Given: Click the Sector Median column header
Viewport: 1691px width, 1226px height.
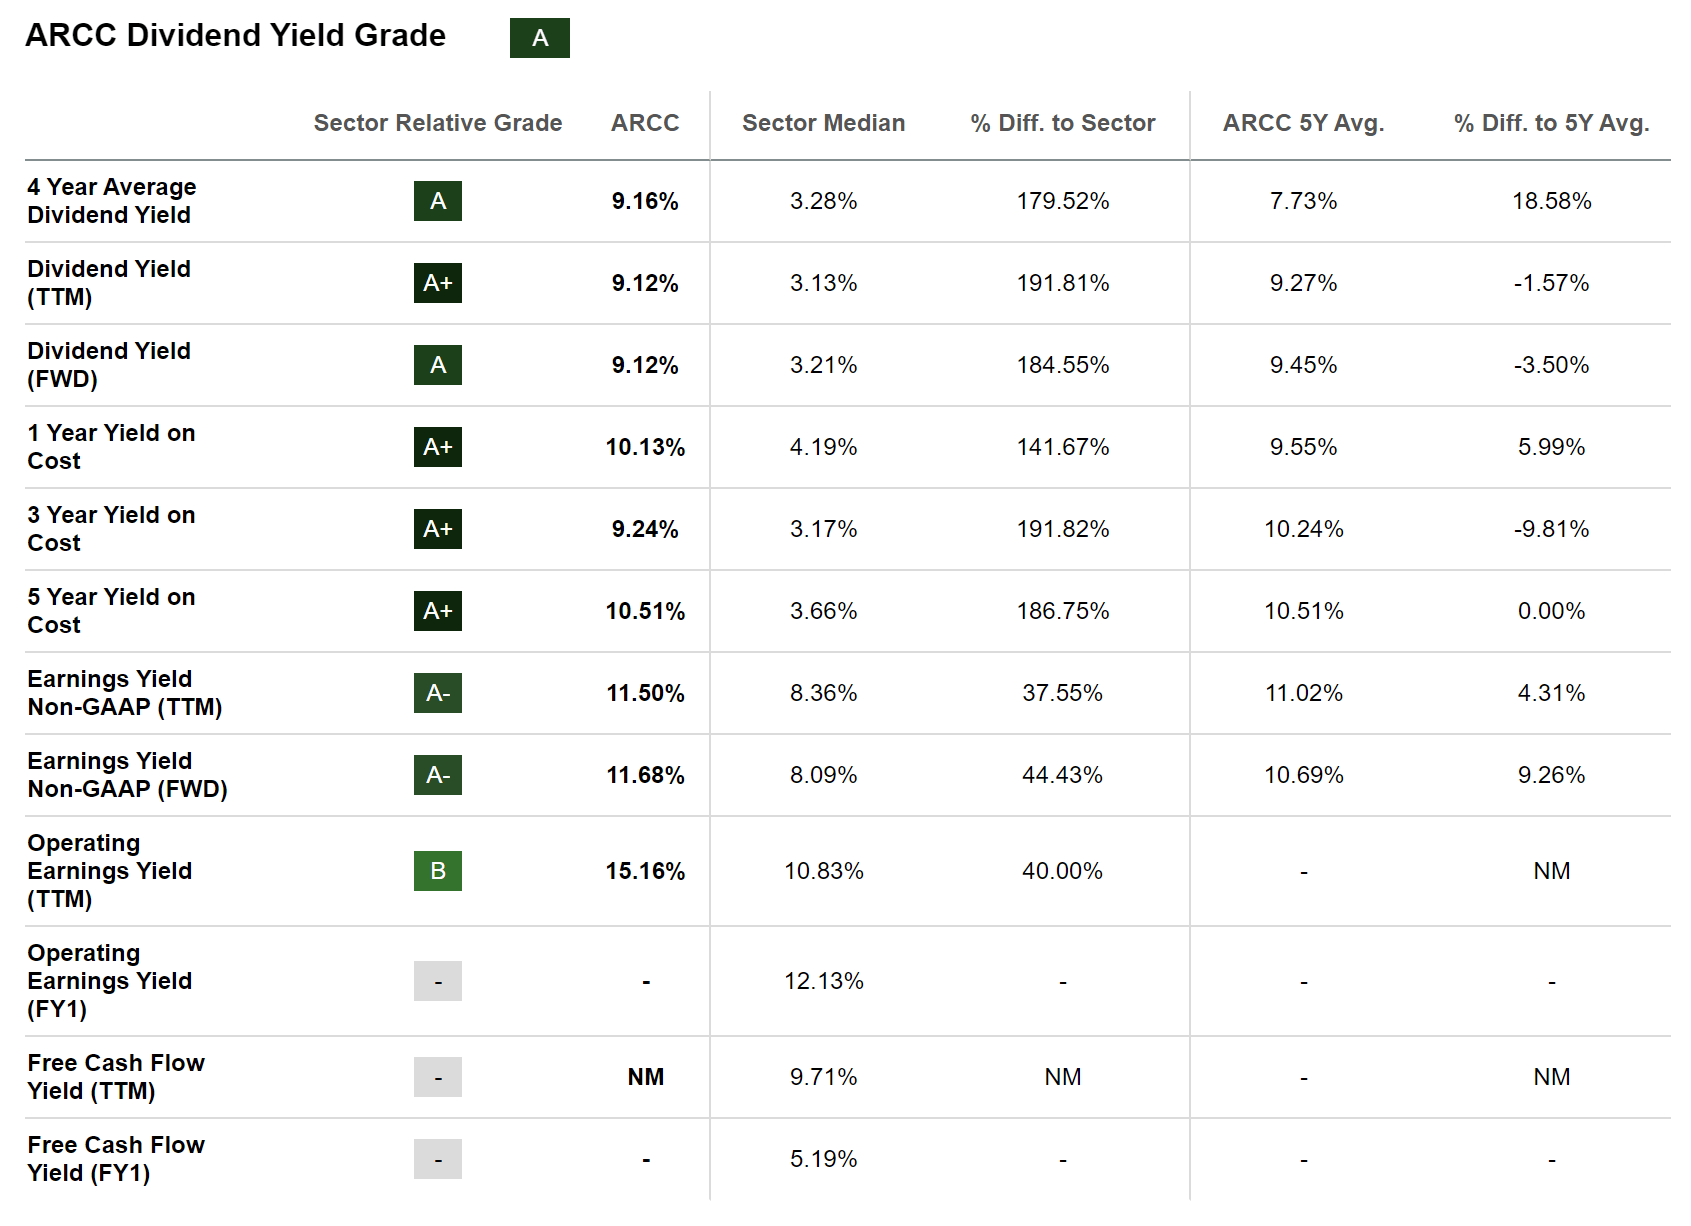Looking at the screenshot, I should (823, 123).
